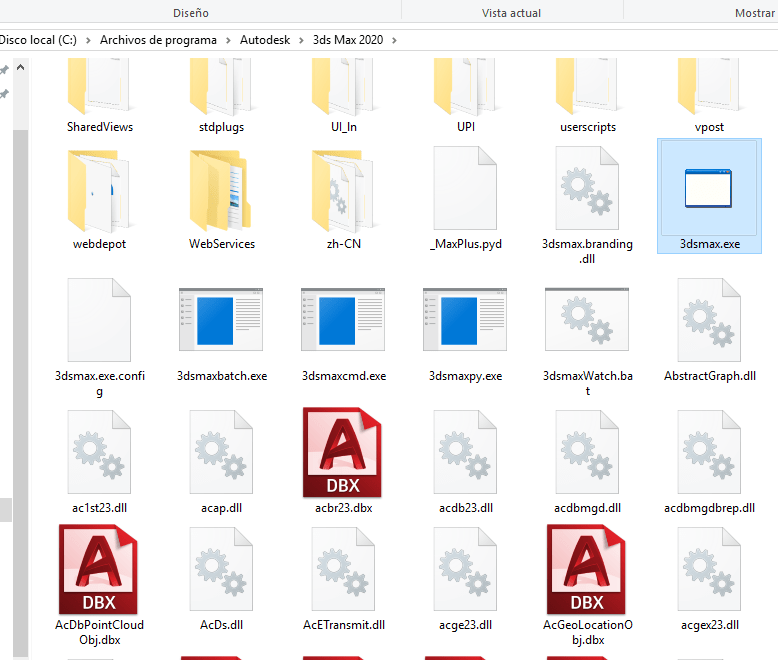Select the acgex23.dll file icon

(710, 569)
